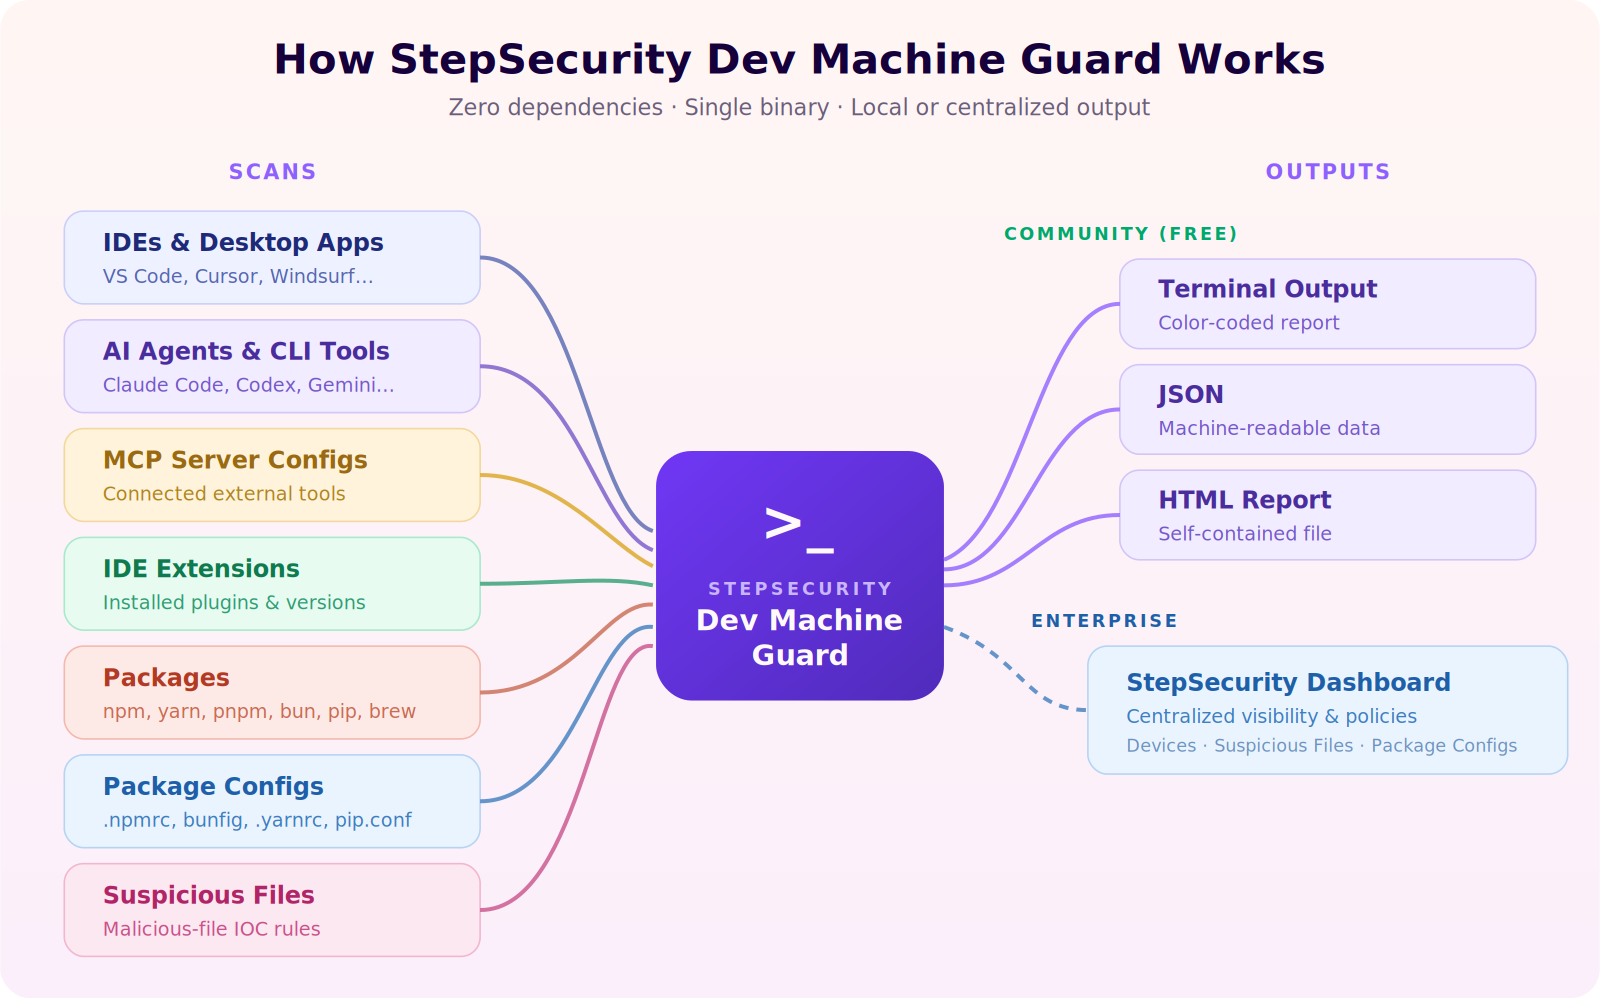Click the JSON output card
This screenshot has width=1600, height=998.
[x=1327, y=410]
